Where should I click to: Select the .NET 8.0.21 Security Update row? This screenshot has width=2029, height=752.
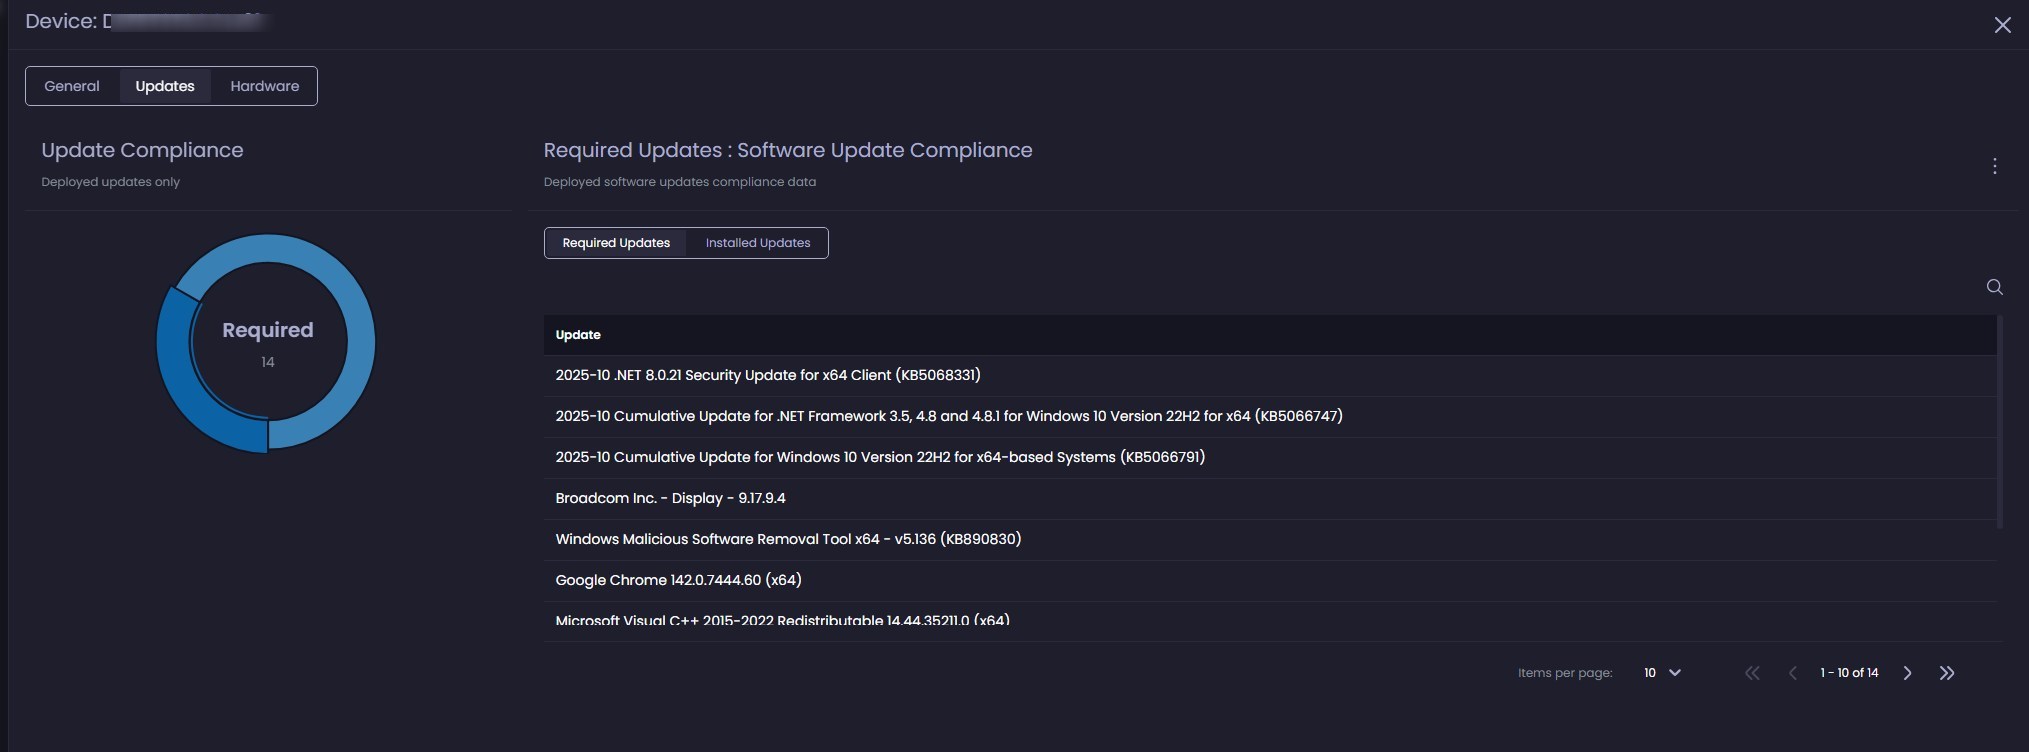[x=767, y=375]
